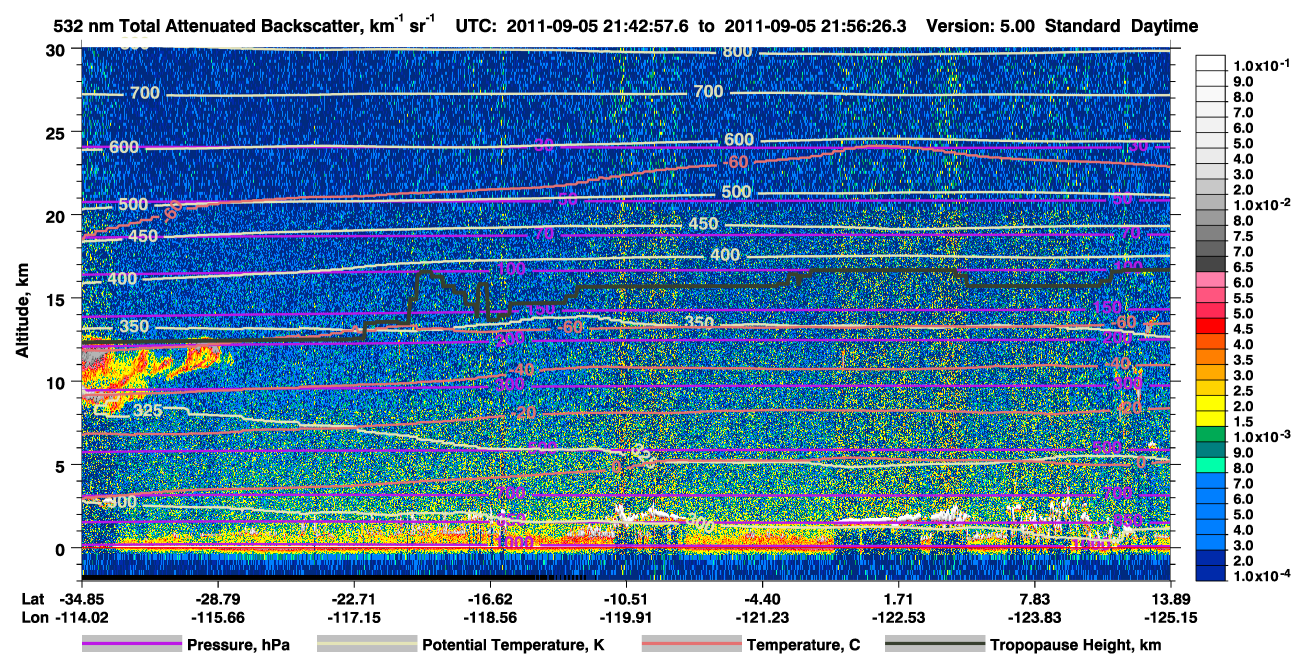Click the longitude value -119.91
This screenshot has width=1300, height=667.
626,618
